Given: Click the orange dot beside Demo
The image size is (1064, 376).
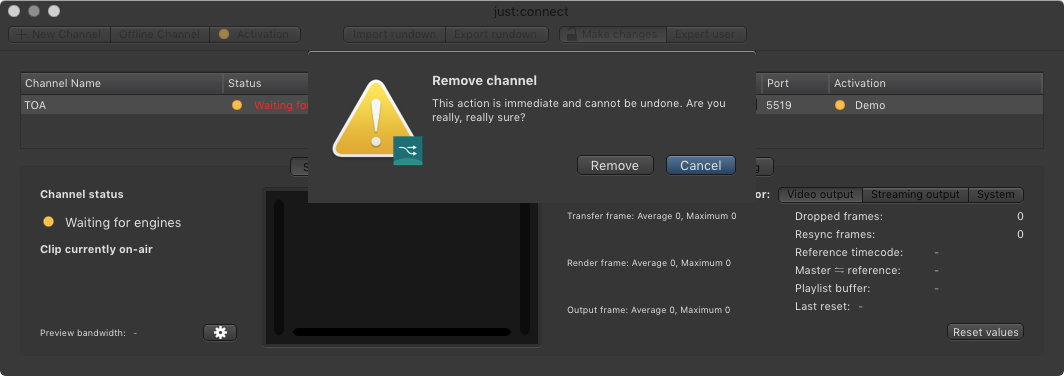Looking at the screenshot, I should tap(840, 105).
